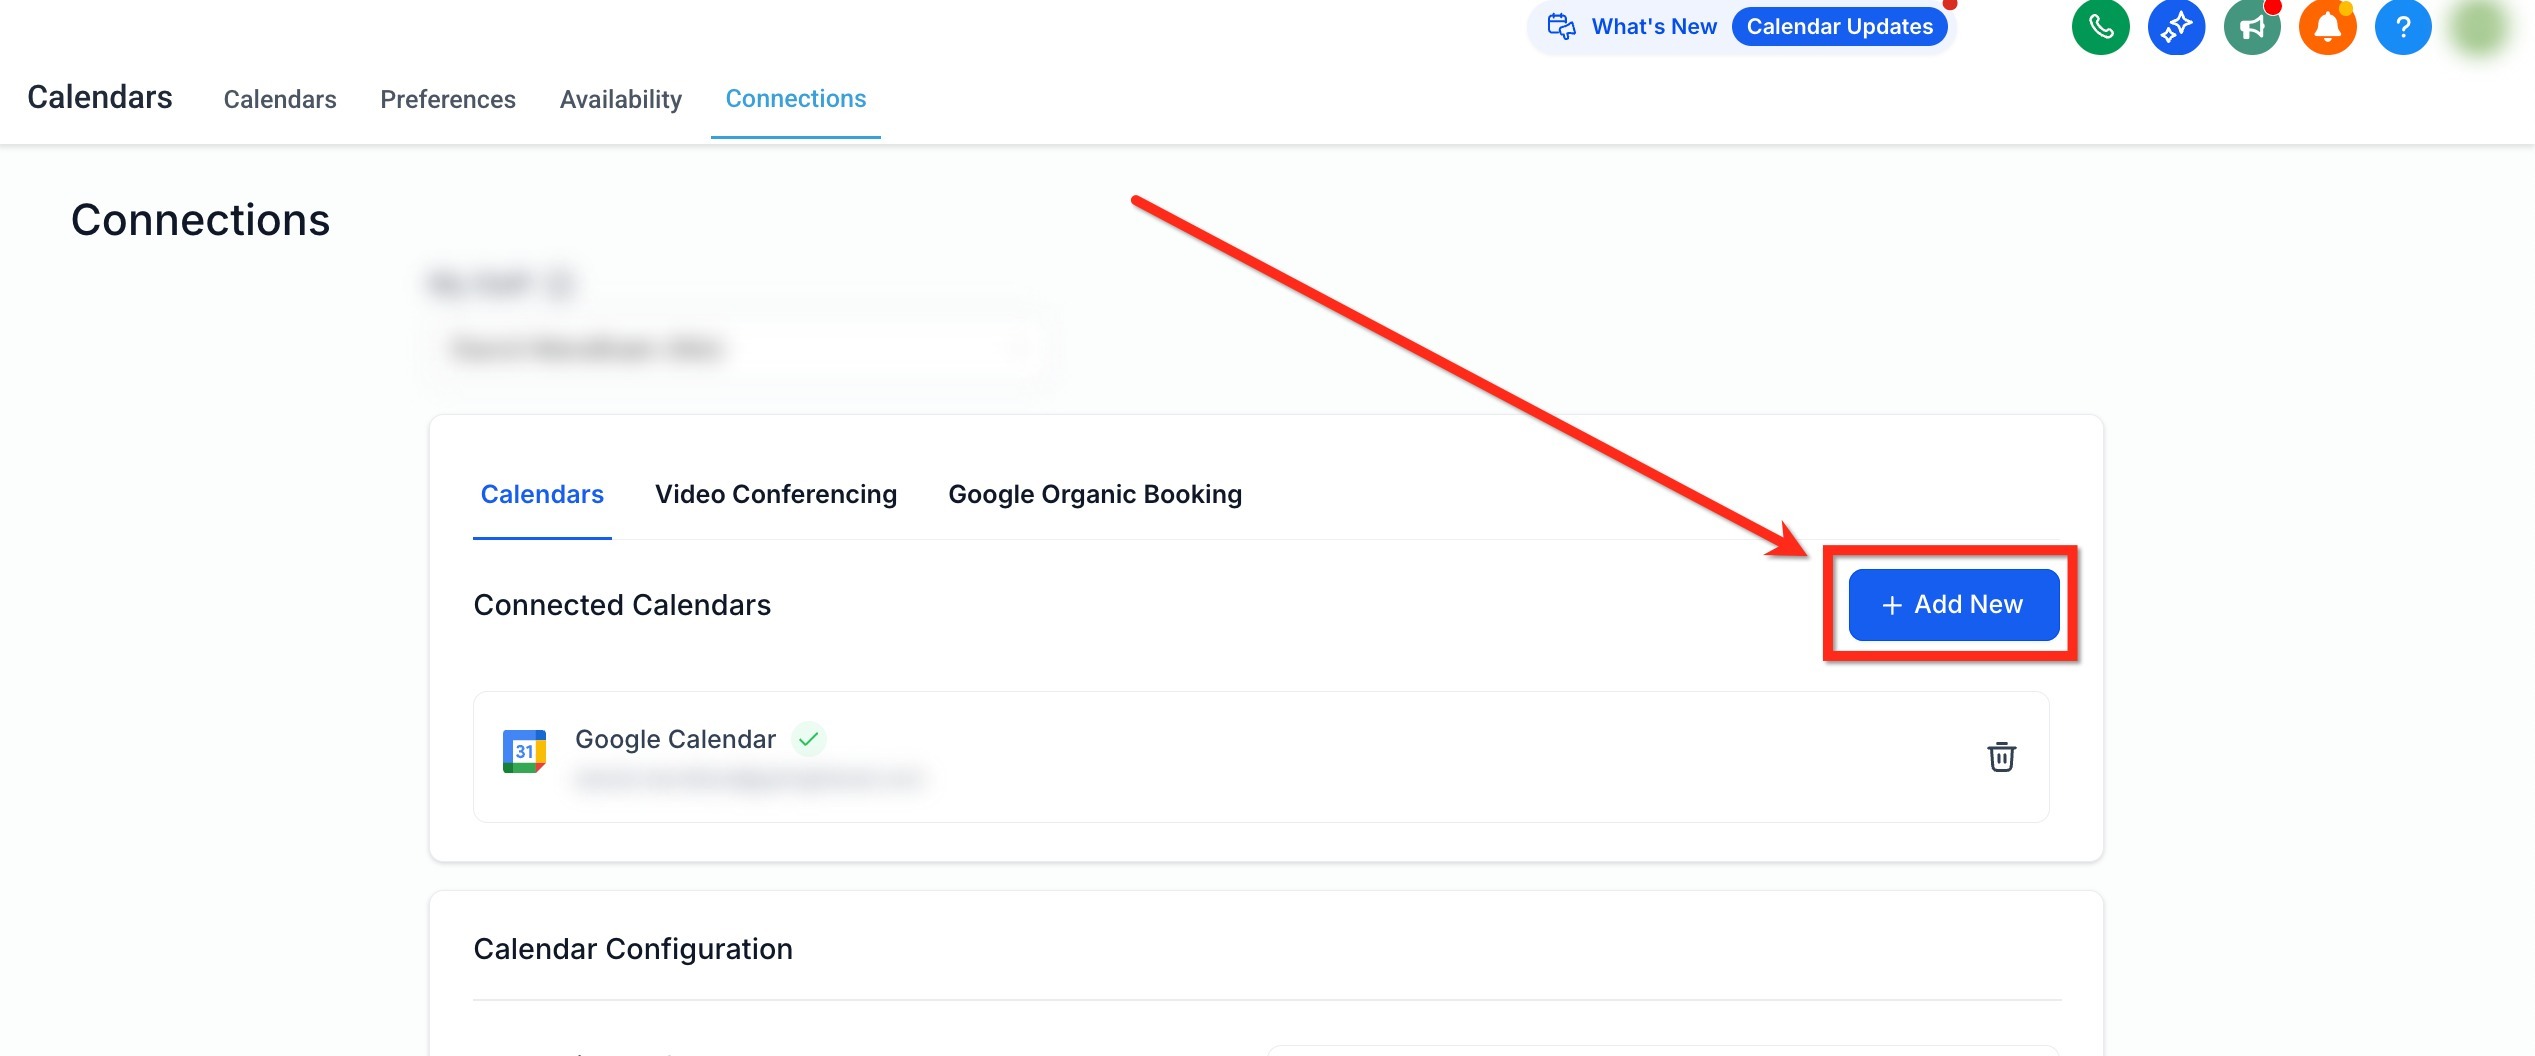Image resolution: width=2535 pixels, height=1056 pixels.
Task: Delete the Google Calendar connection with trash icon
Action: (2001, 757)
